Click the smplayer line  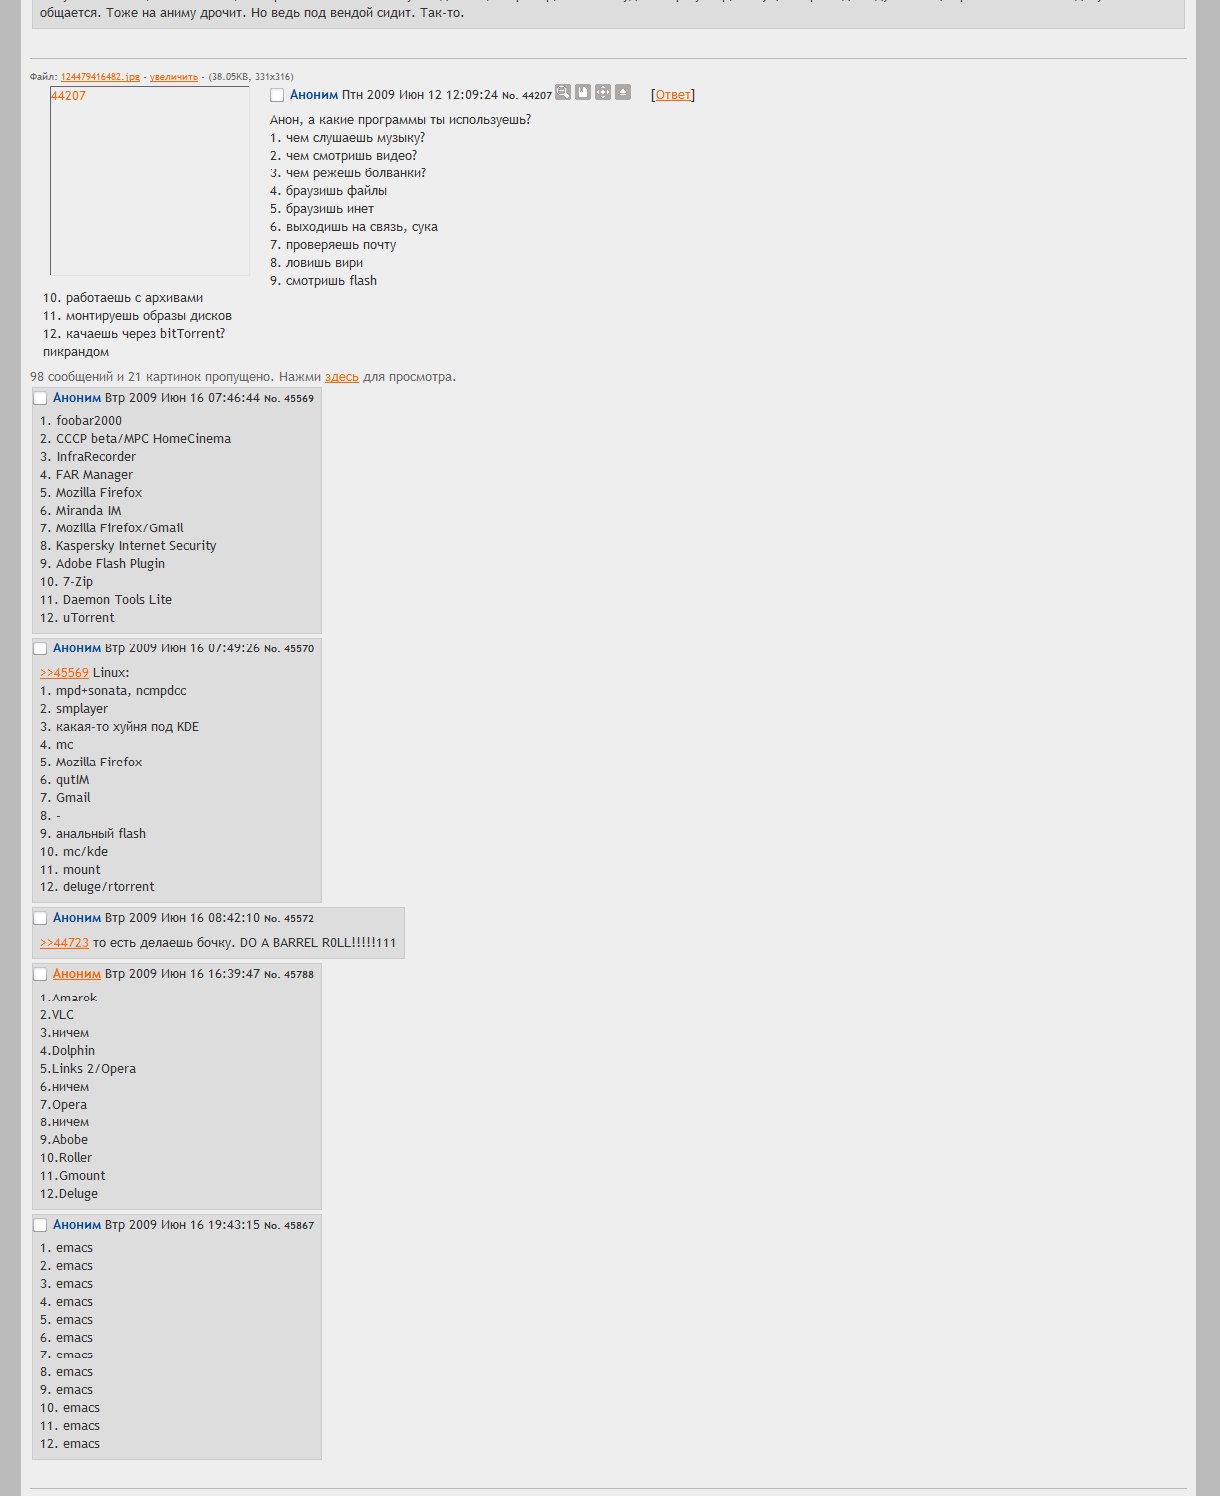(74, 709)
